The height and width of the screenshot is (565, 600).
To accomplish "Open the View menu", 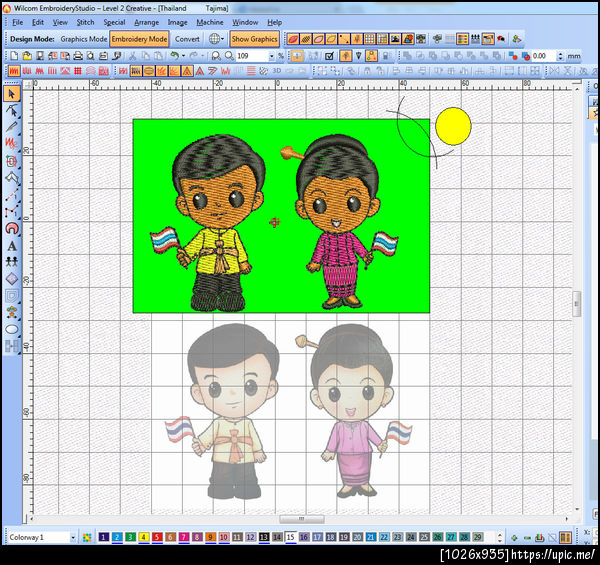I will pos(60,23).
